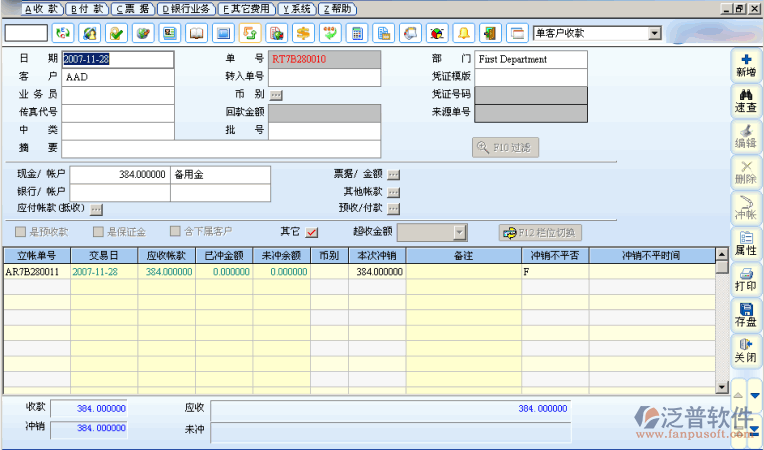Click the 打印 print icon

[x=745, y=278]
